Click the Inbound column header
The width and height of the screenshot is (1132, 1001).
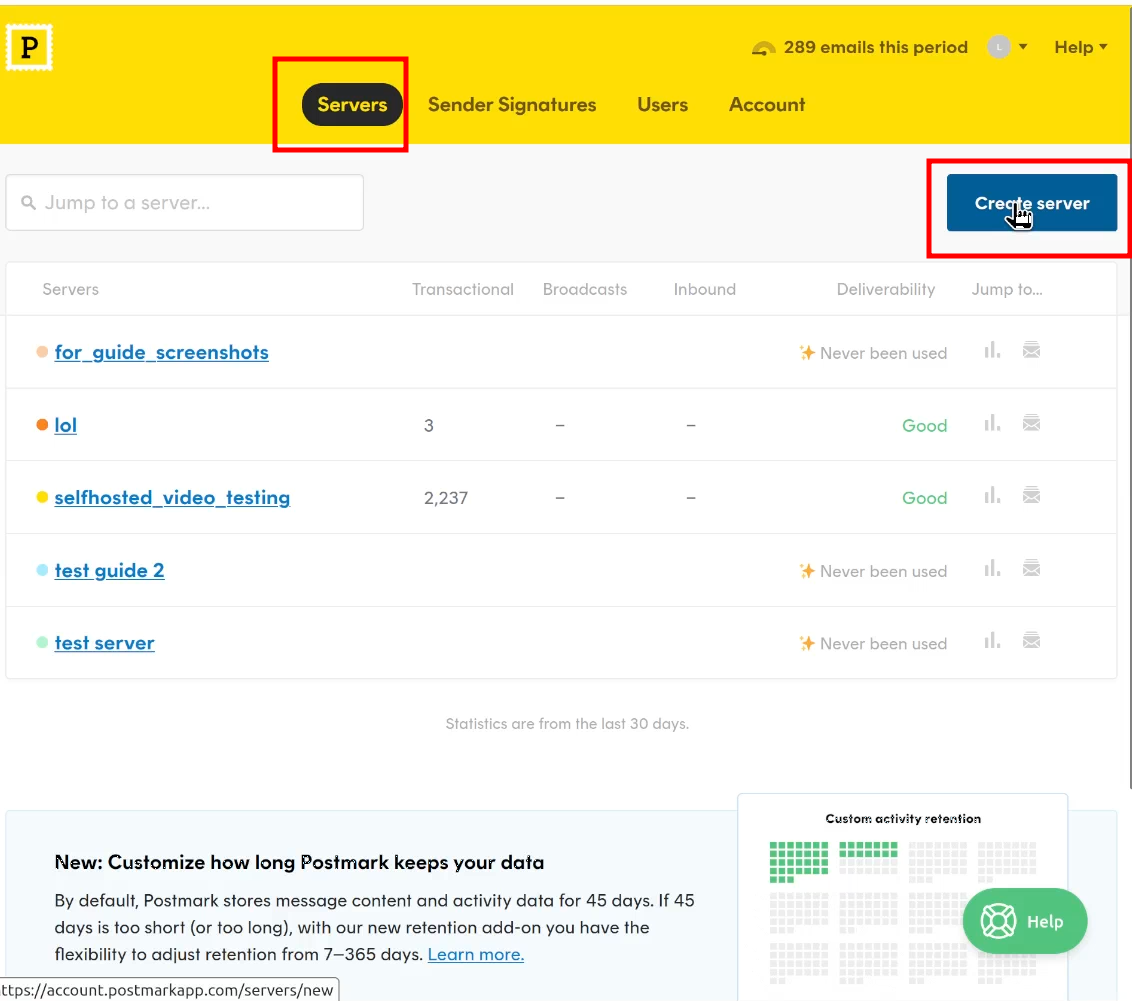pyautogui.click(x=705, y=289)
